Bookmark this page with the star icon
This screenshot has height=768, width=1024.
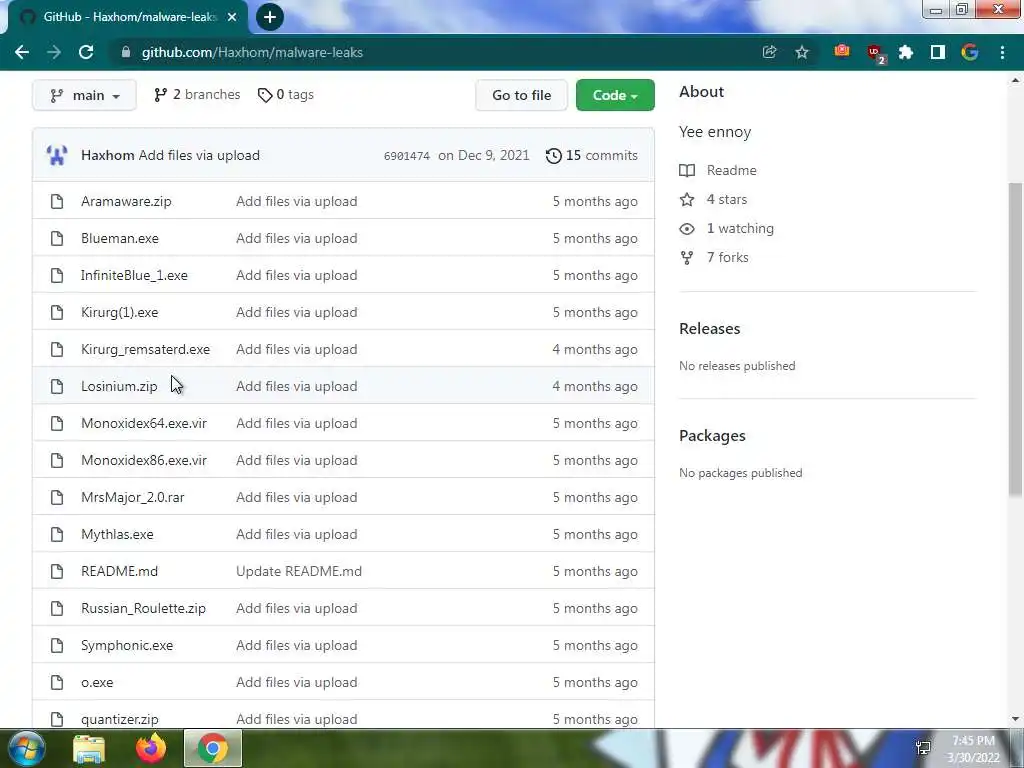(x=802, y=52)
